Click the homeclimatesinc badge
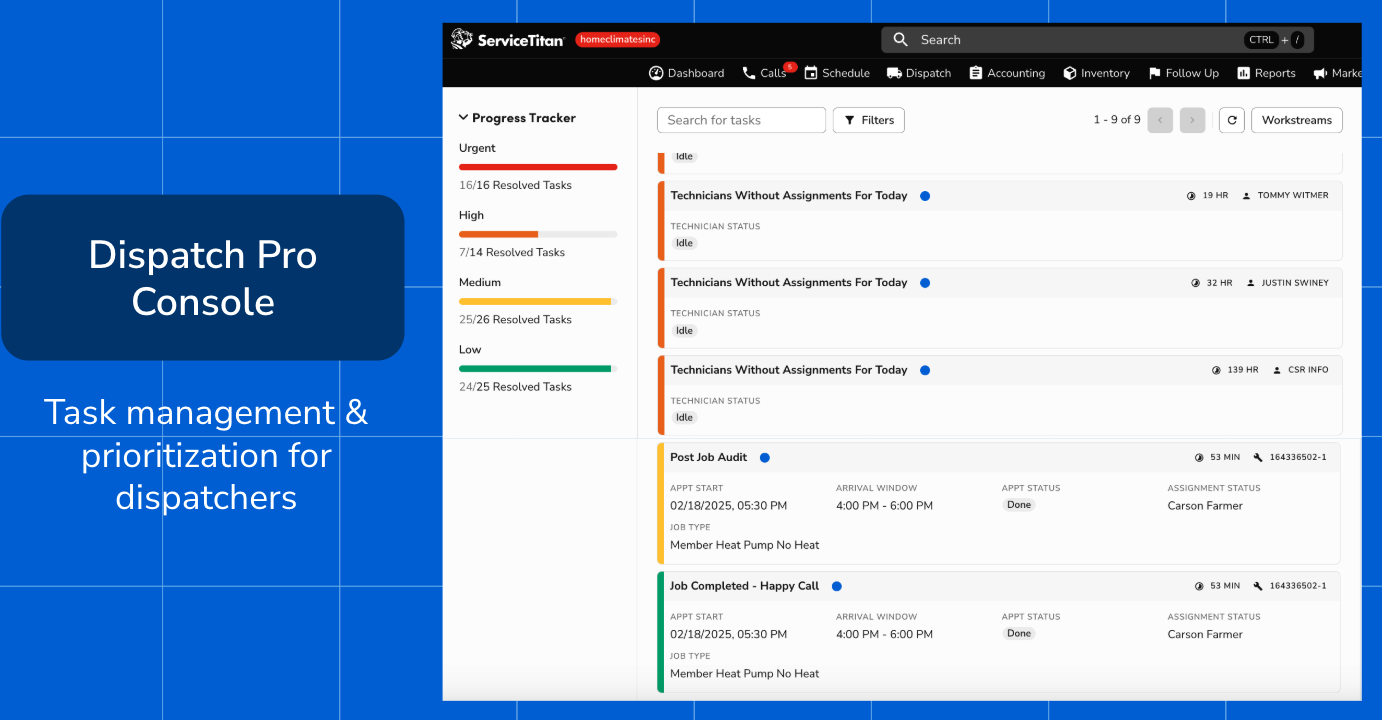This screenshot has height=720, width=1382. (x=617, y=39)
